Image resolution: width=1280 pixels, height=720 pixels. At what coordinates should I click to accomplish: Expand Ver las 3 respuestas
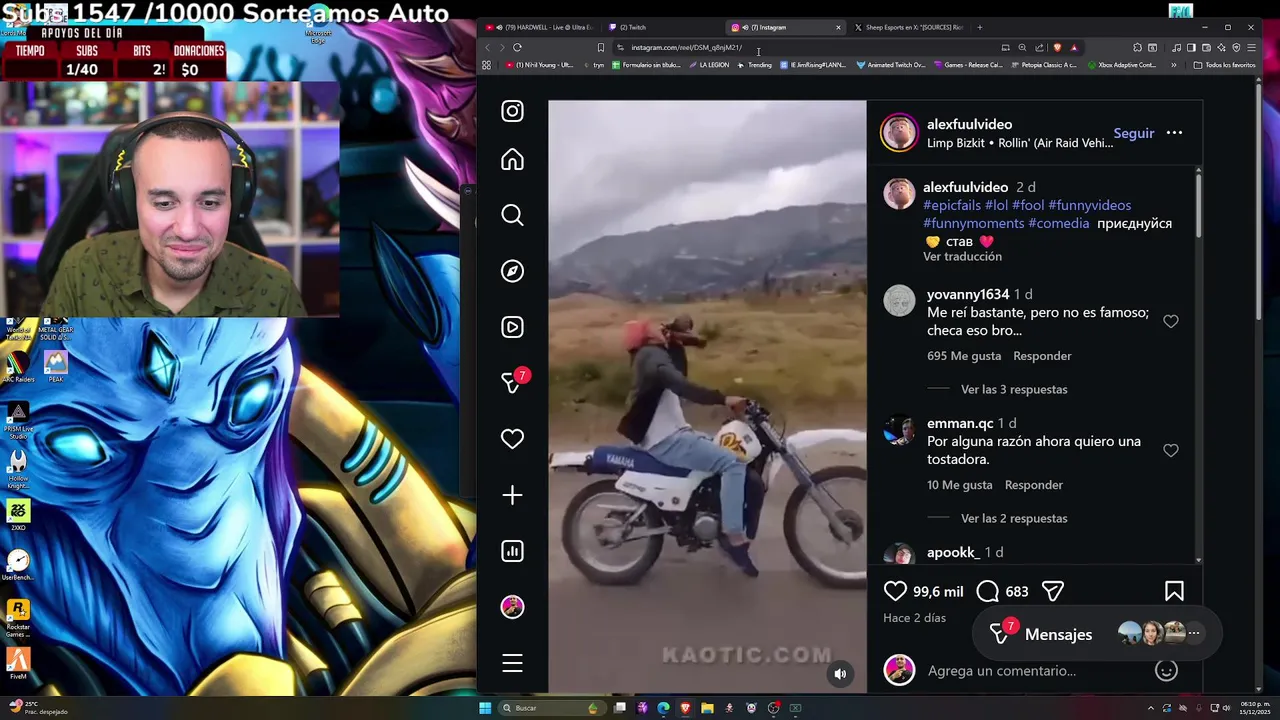pyautogui.click(x=1014, y=389)
